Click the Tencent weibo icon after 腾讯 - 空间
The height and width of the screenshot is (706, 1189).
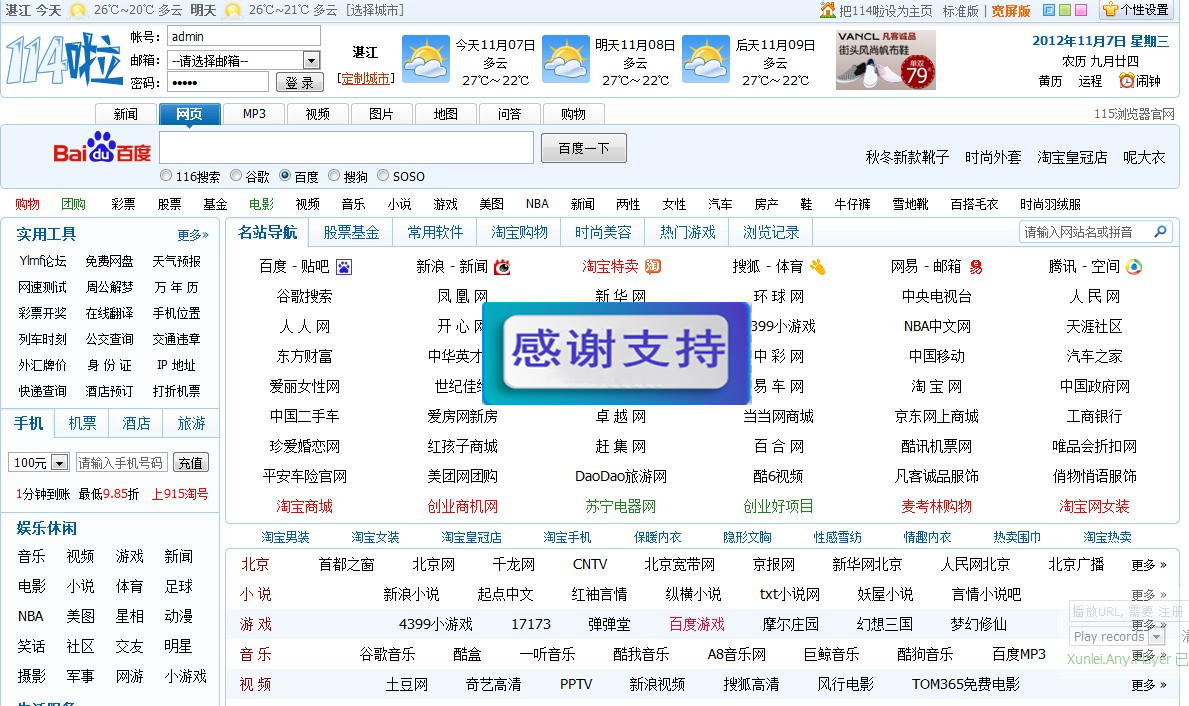click(x=1134, y=266)
